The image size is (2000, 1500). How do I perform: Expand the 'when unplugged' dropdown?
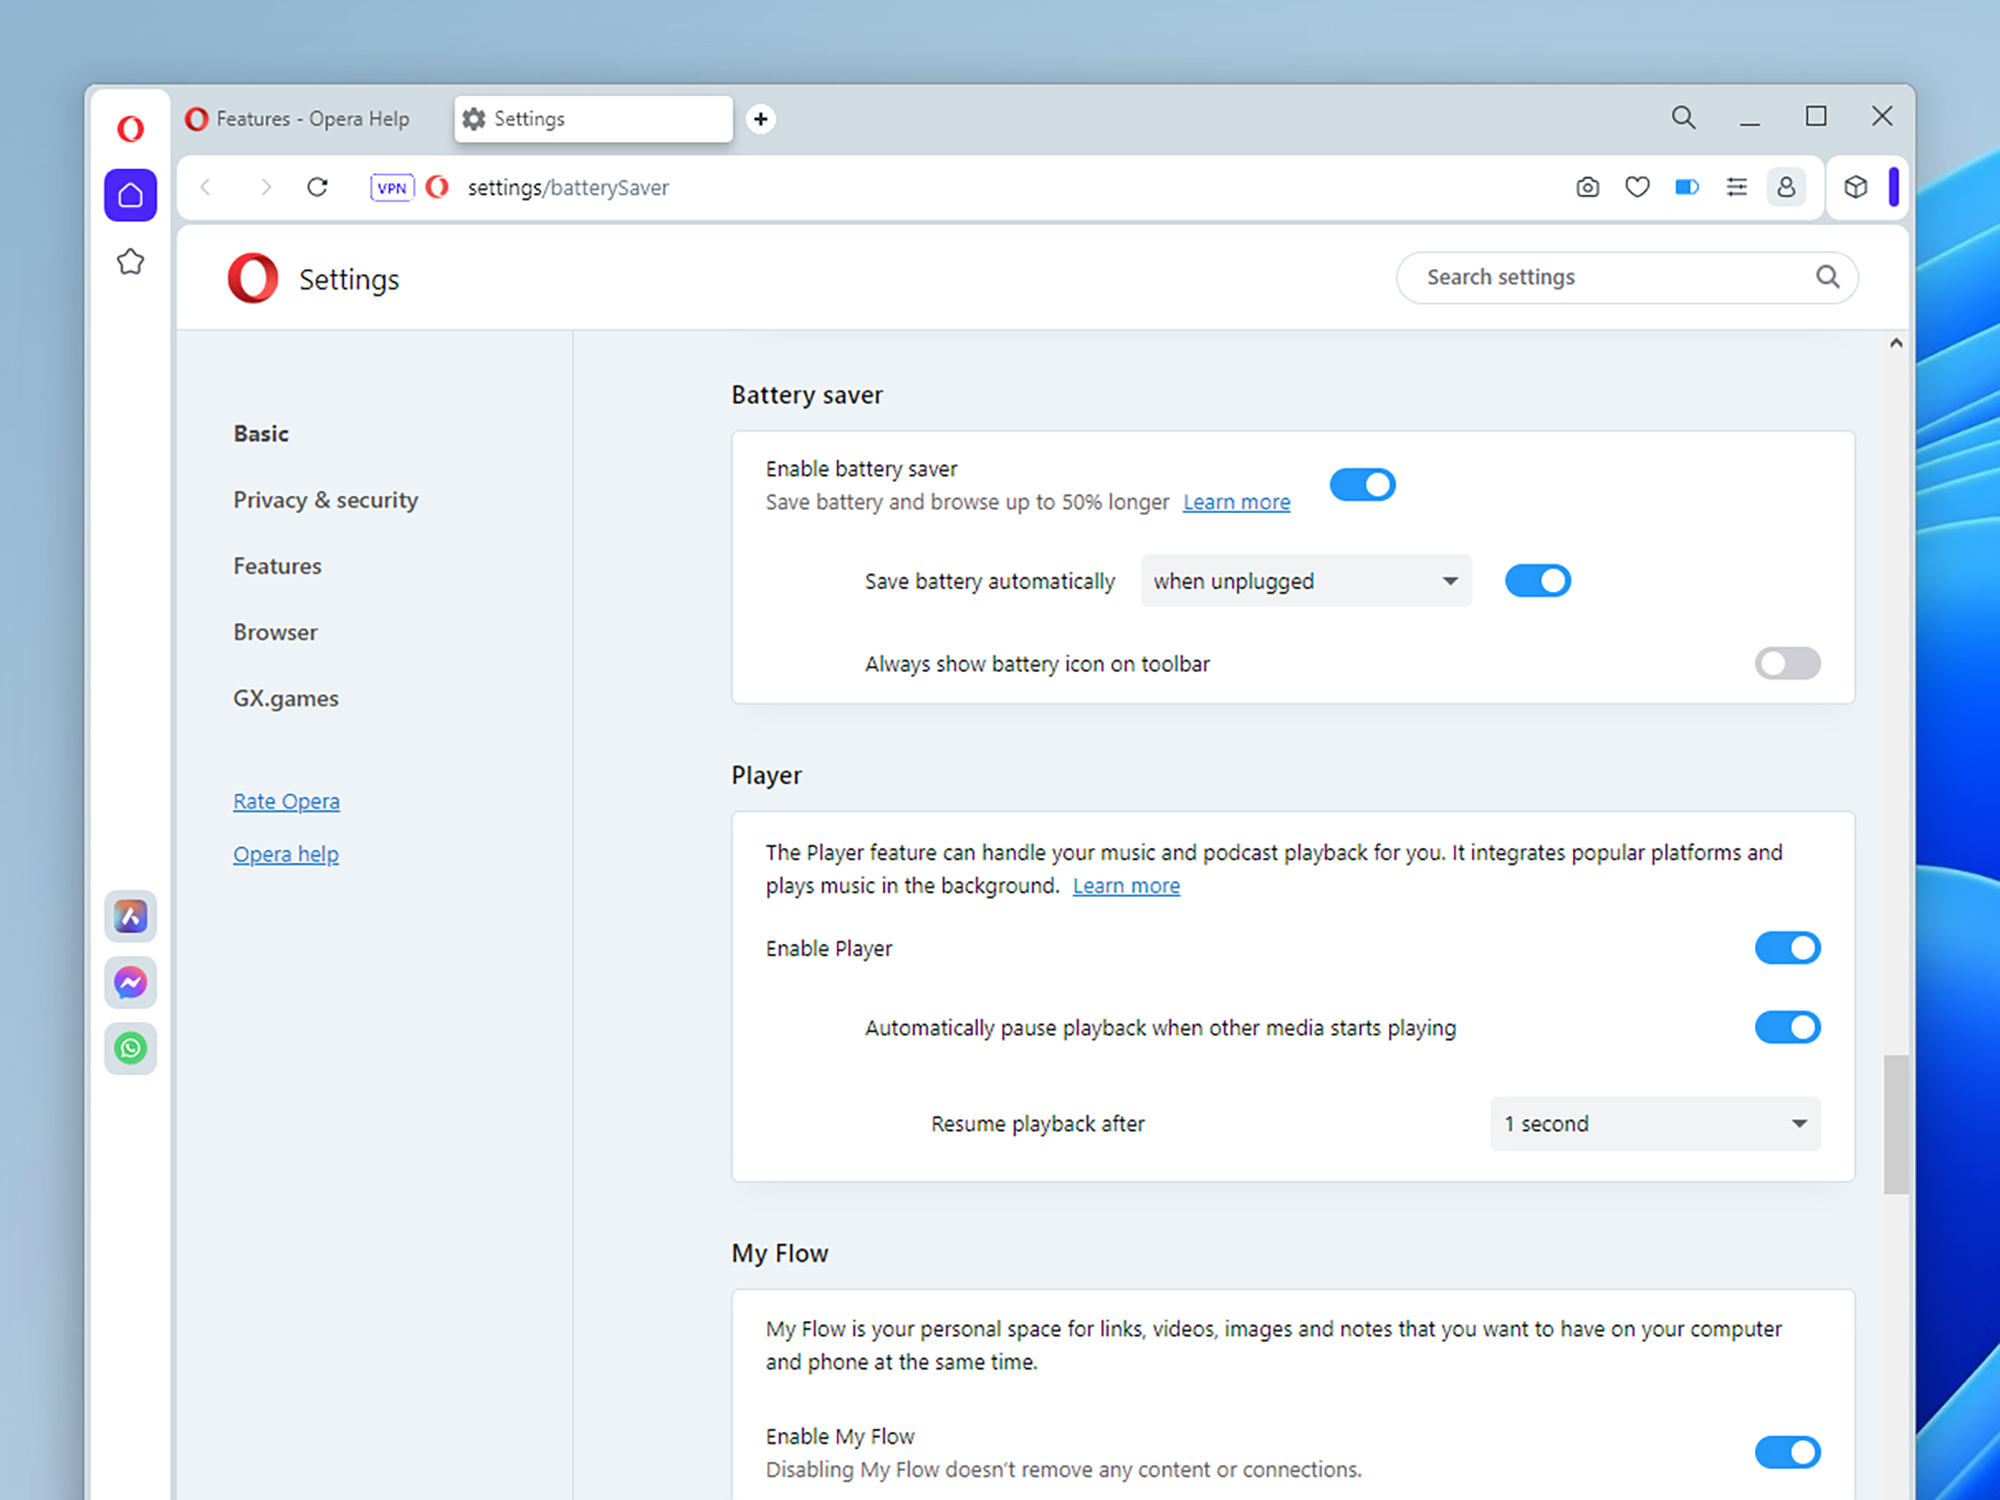(x=1305, y=581)
